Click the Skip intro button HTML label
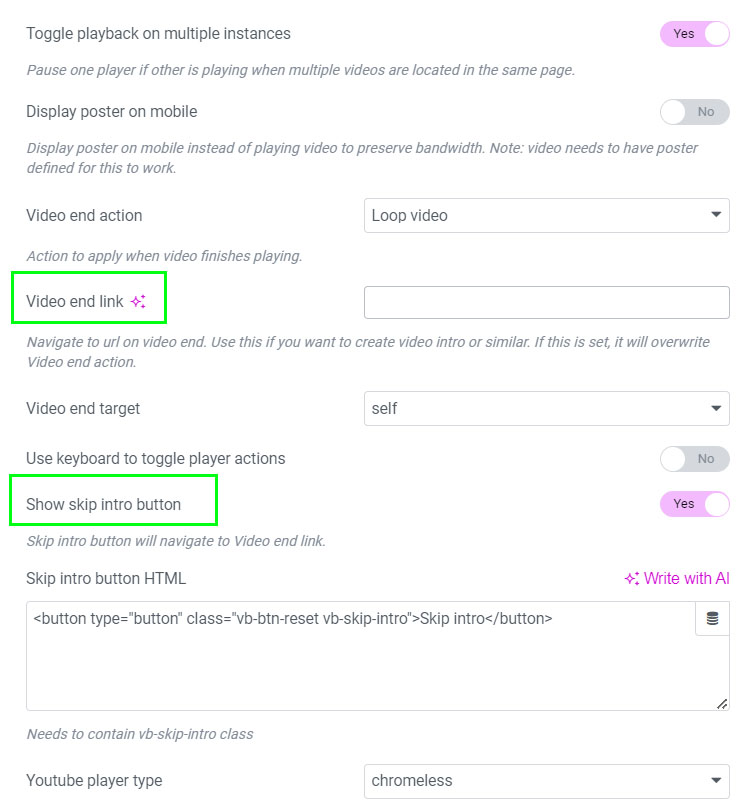This screenshot has height=809, width=755. pyautogui.click(x=106, y=579)
